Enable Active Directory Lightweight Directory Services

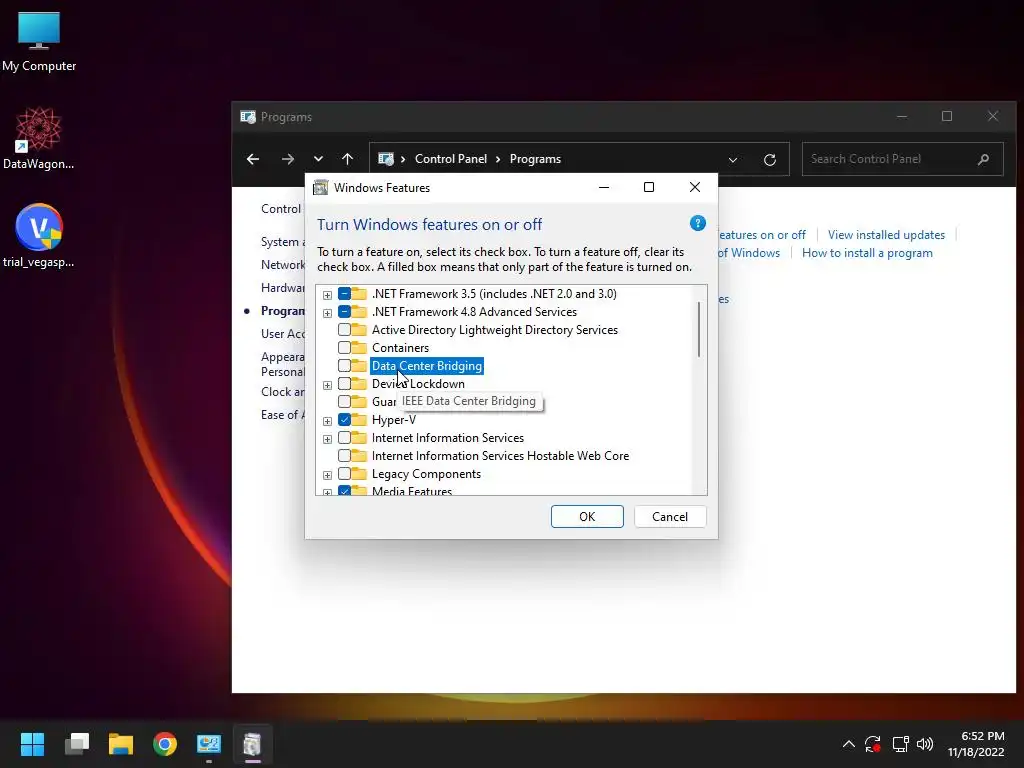[x=344, y=330]
